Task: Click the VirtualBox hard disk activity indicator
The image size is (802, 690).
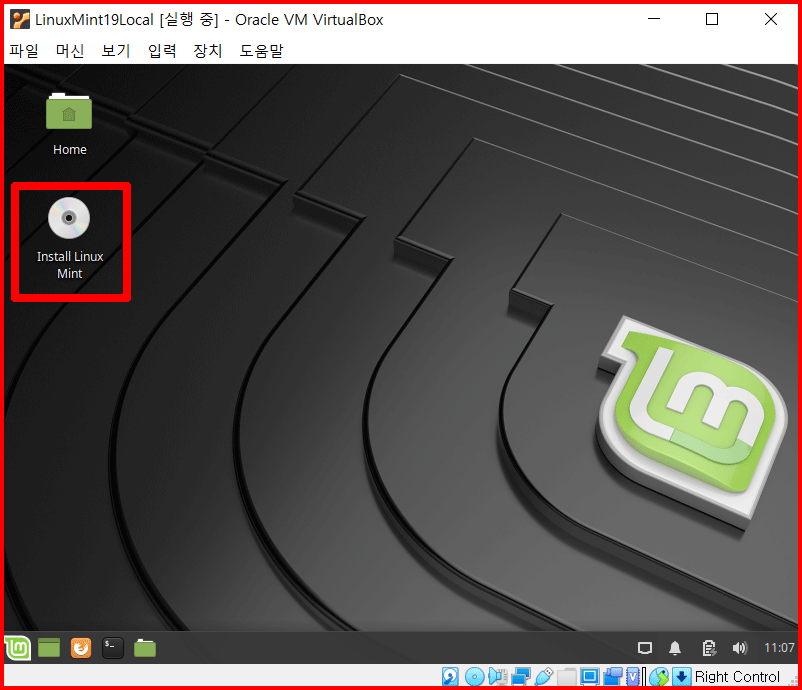Action: [x=451, y=677]
